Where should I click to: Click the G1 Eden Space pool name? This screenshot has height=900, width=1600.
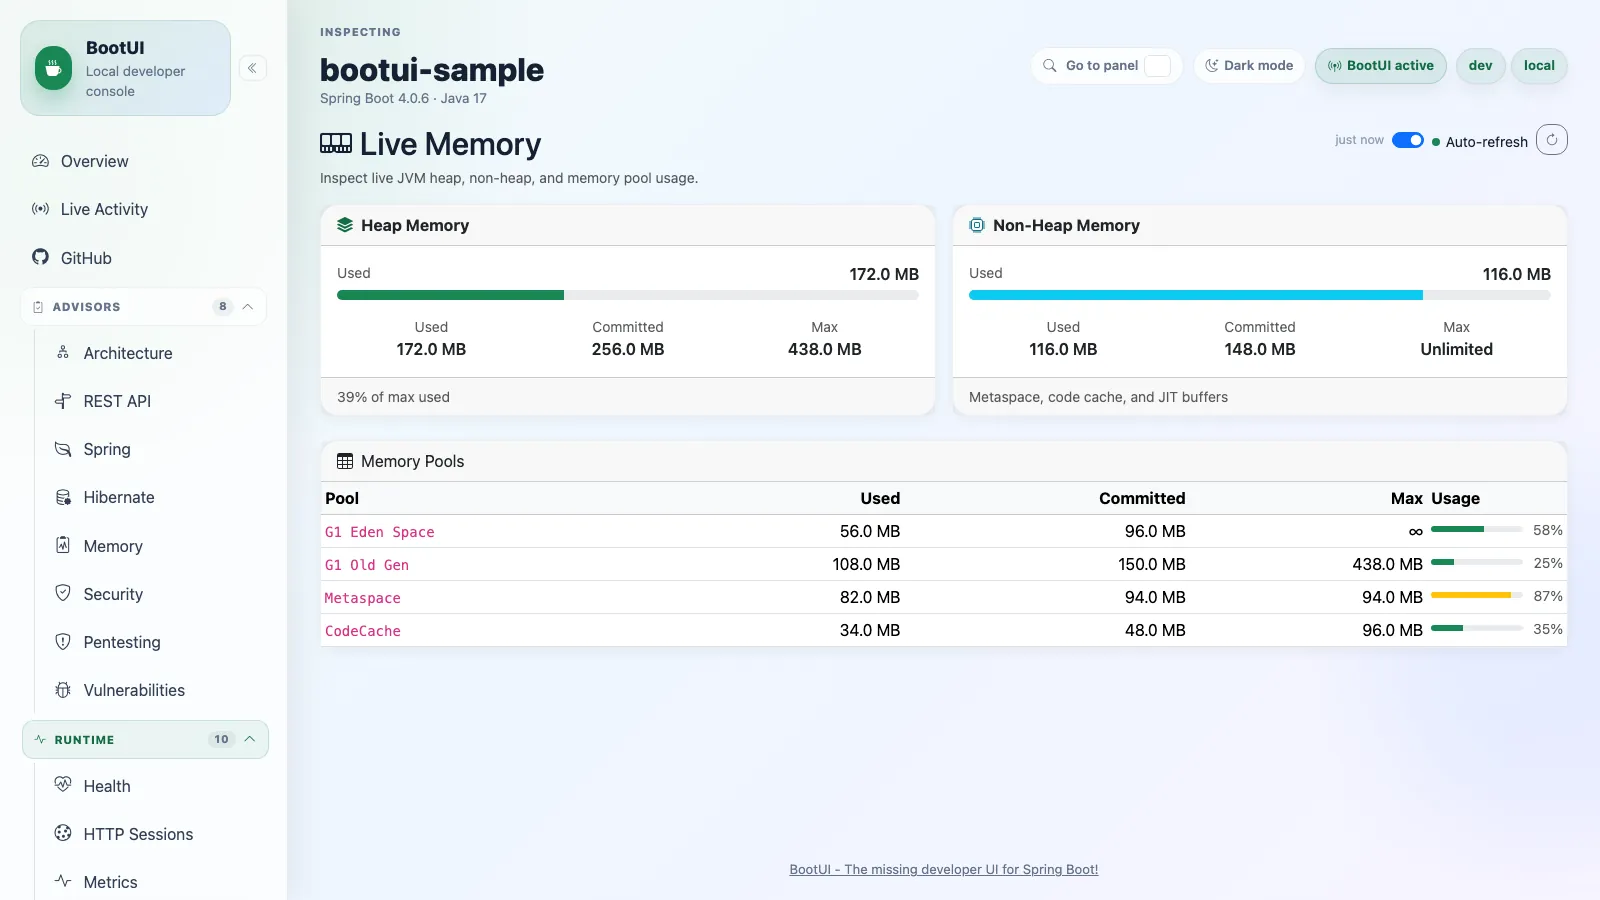click(380, 532)
